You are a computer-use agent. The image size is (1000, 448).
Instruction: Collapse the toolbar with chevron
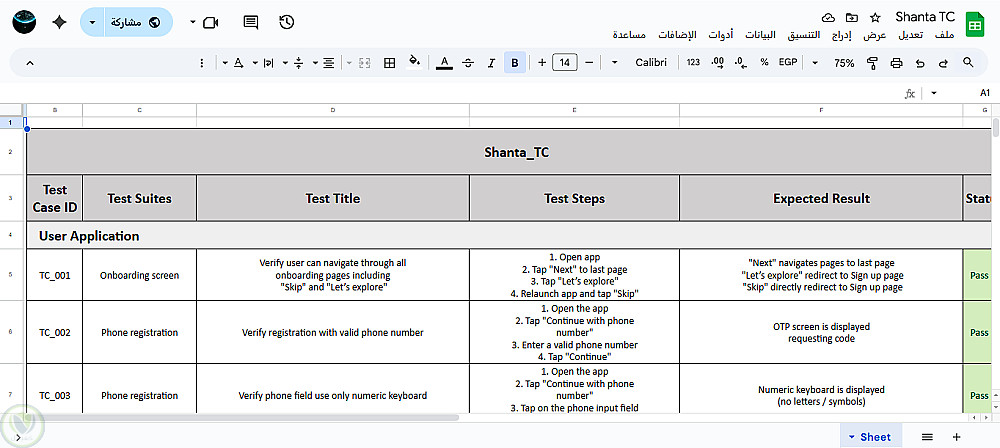(29, 63)
